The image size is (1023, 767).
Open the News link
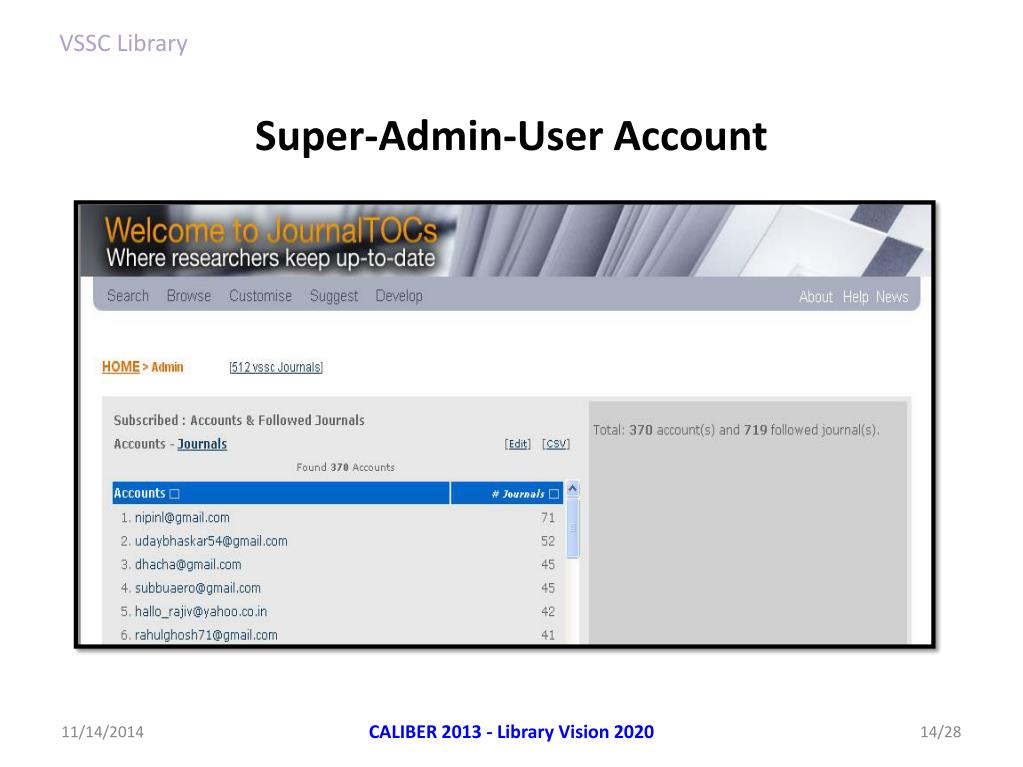click(x=892, y=297)
